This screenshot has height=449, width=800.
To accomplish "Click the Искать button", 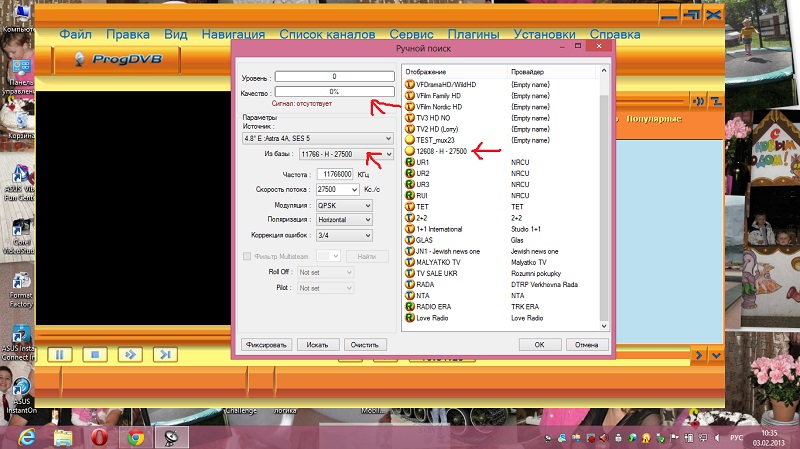I will click(x=318, y=344).
